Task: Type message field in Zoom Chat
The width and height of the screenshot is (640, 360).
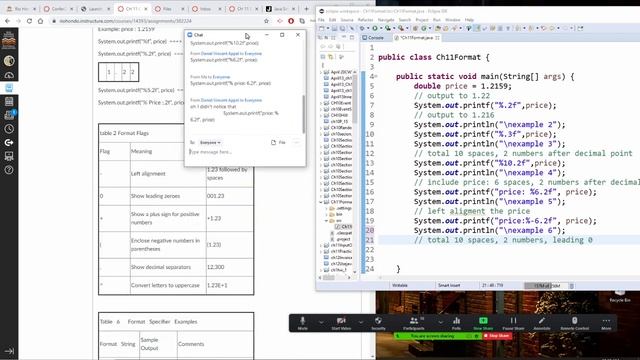Action: (x=245, y=152)
